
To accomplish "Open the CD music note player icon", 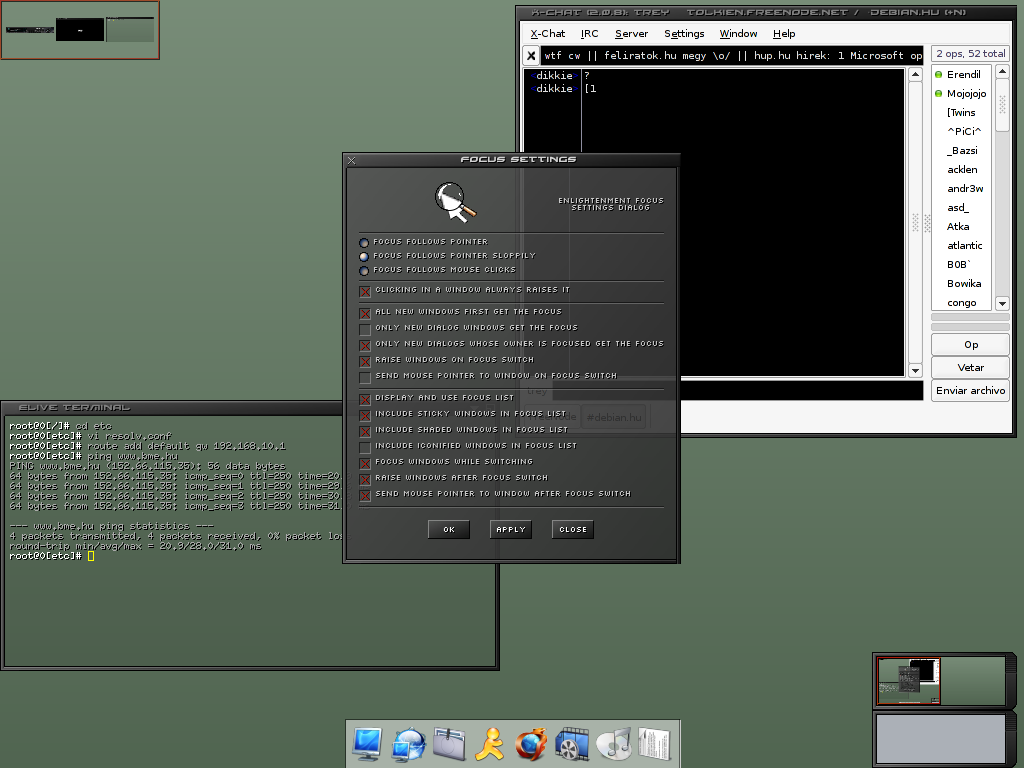I will [x=613, y=744].
